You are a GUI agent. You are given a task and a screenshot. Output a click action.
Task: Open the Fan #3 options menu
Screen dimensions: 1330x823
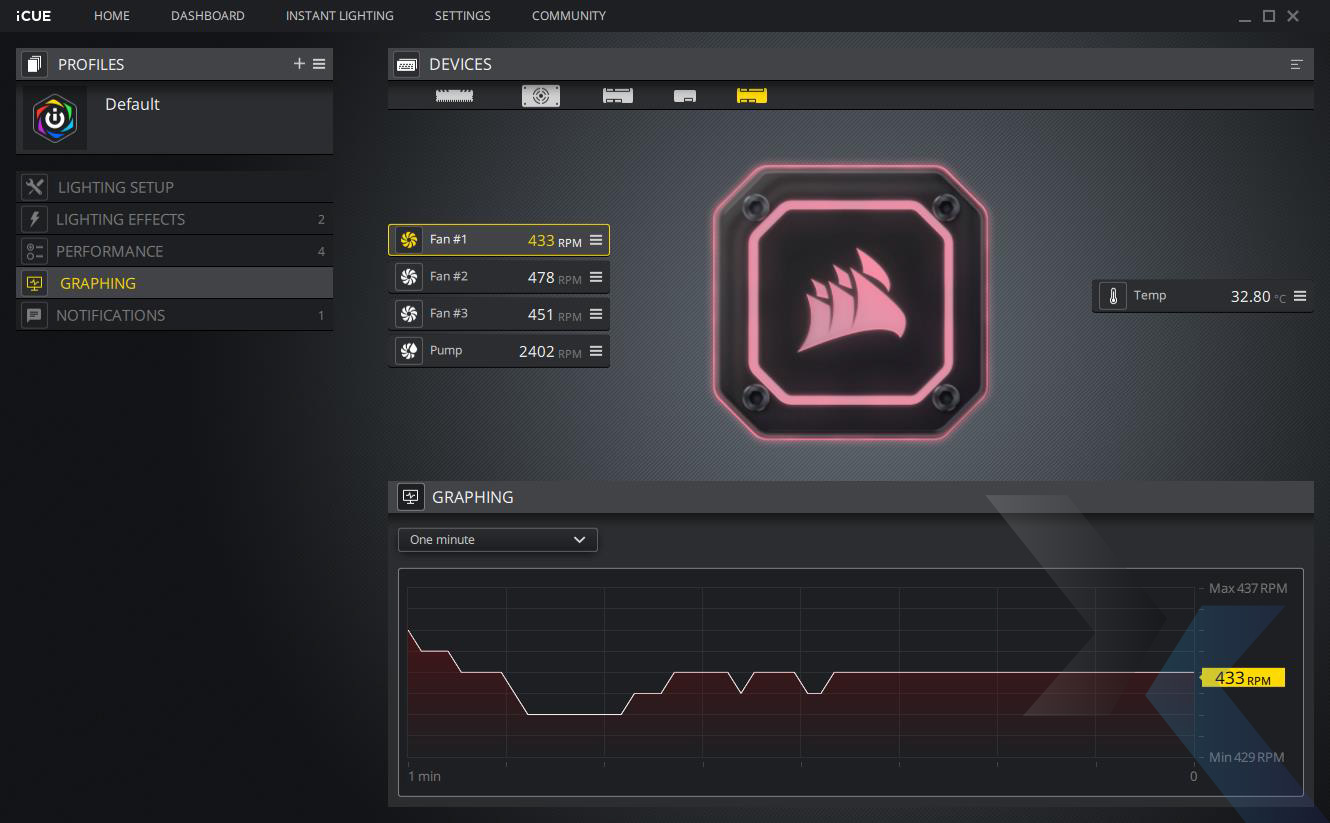[x=596, y=314]
